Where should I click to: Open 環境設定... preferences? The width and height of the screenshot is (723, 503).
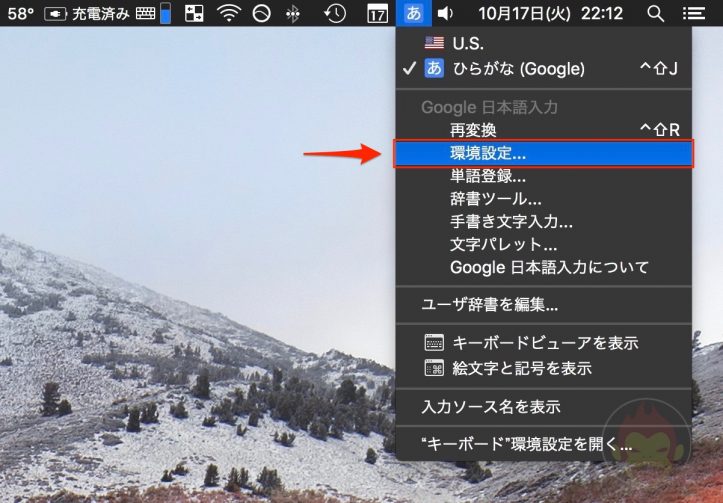click(544, 154)
